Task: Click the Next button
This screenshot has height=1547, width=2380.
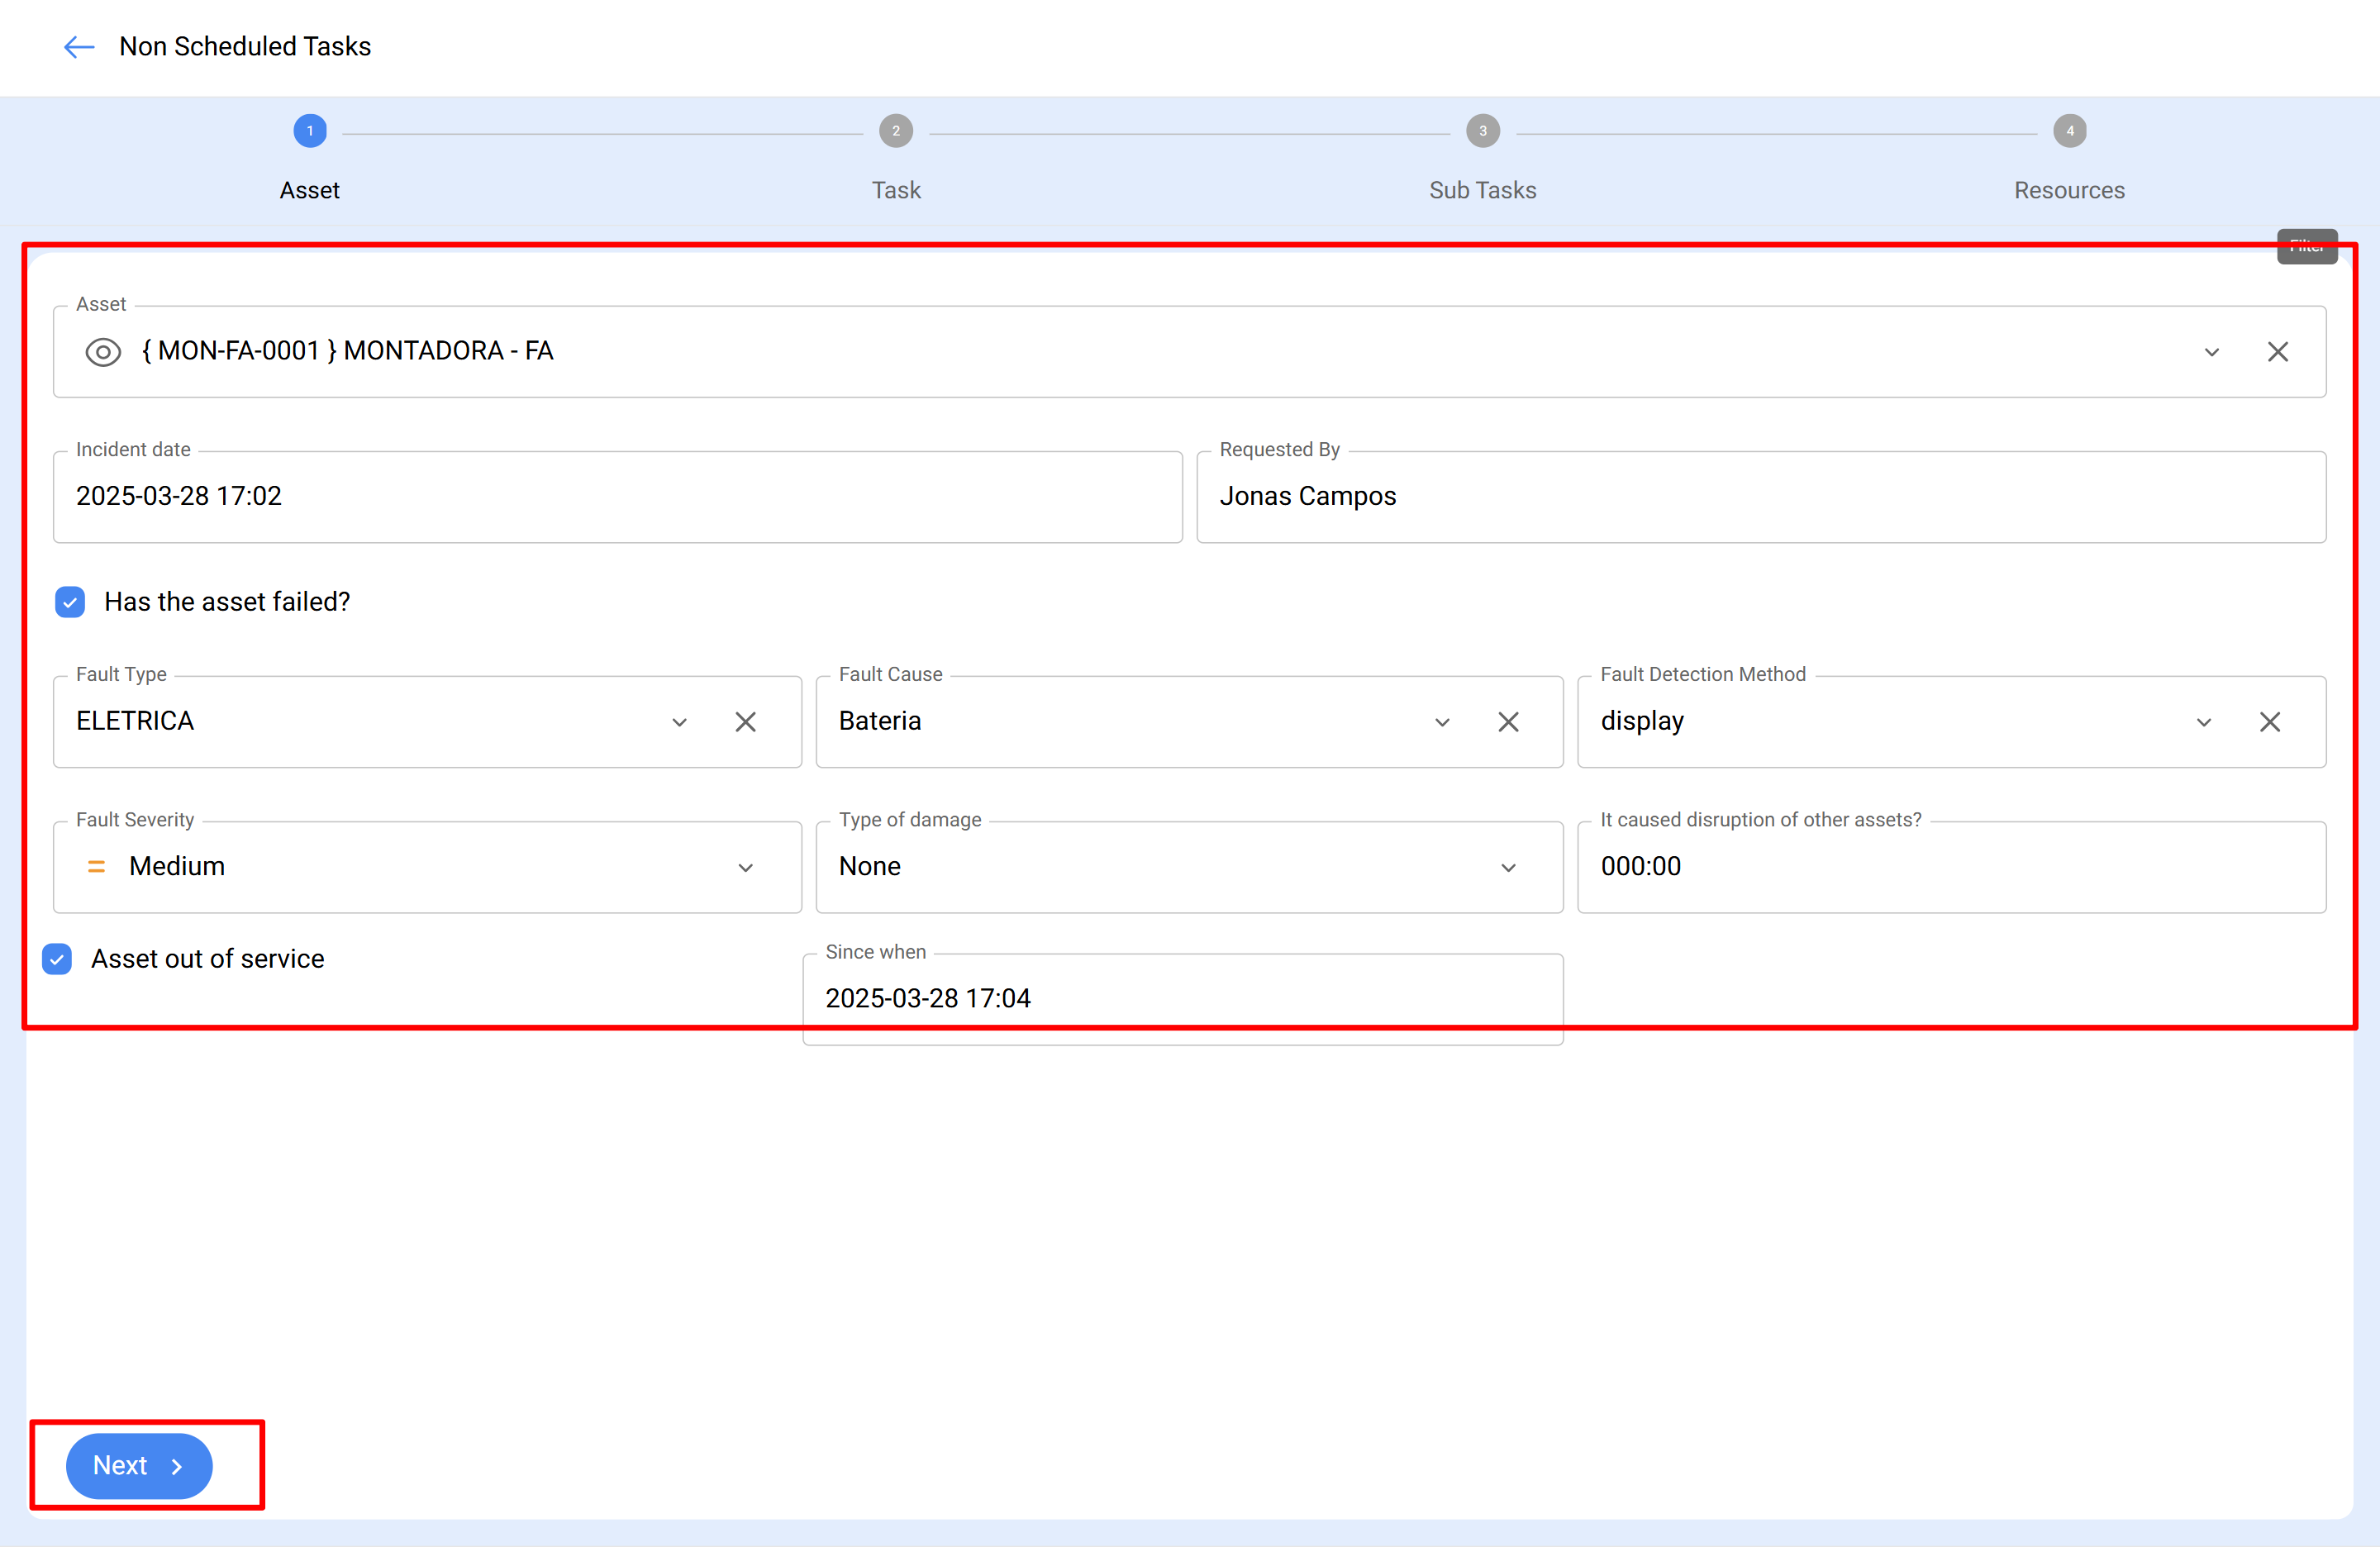Action: (x=139, y=1466)
